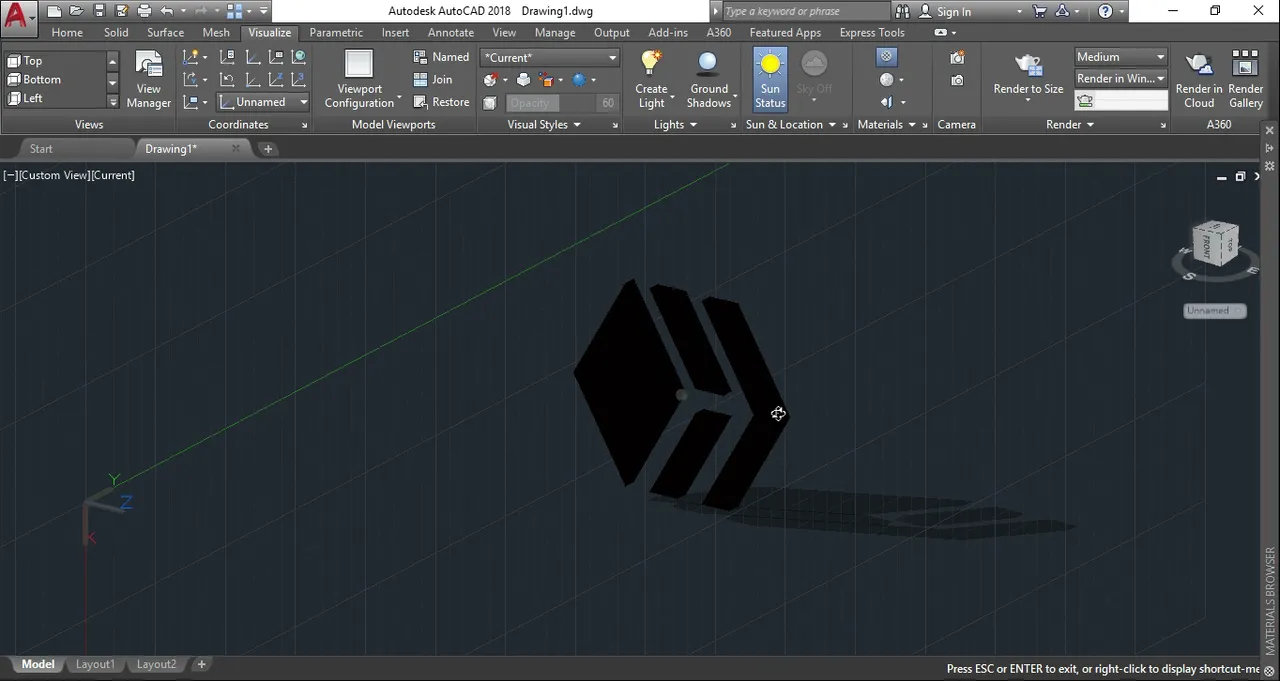
Task: Open the Unnamed UCS menu below ViewCube
Action: (x=1214, y=311)
